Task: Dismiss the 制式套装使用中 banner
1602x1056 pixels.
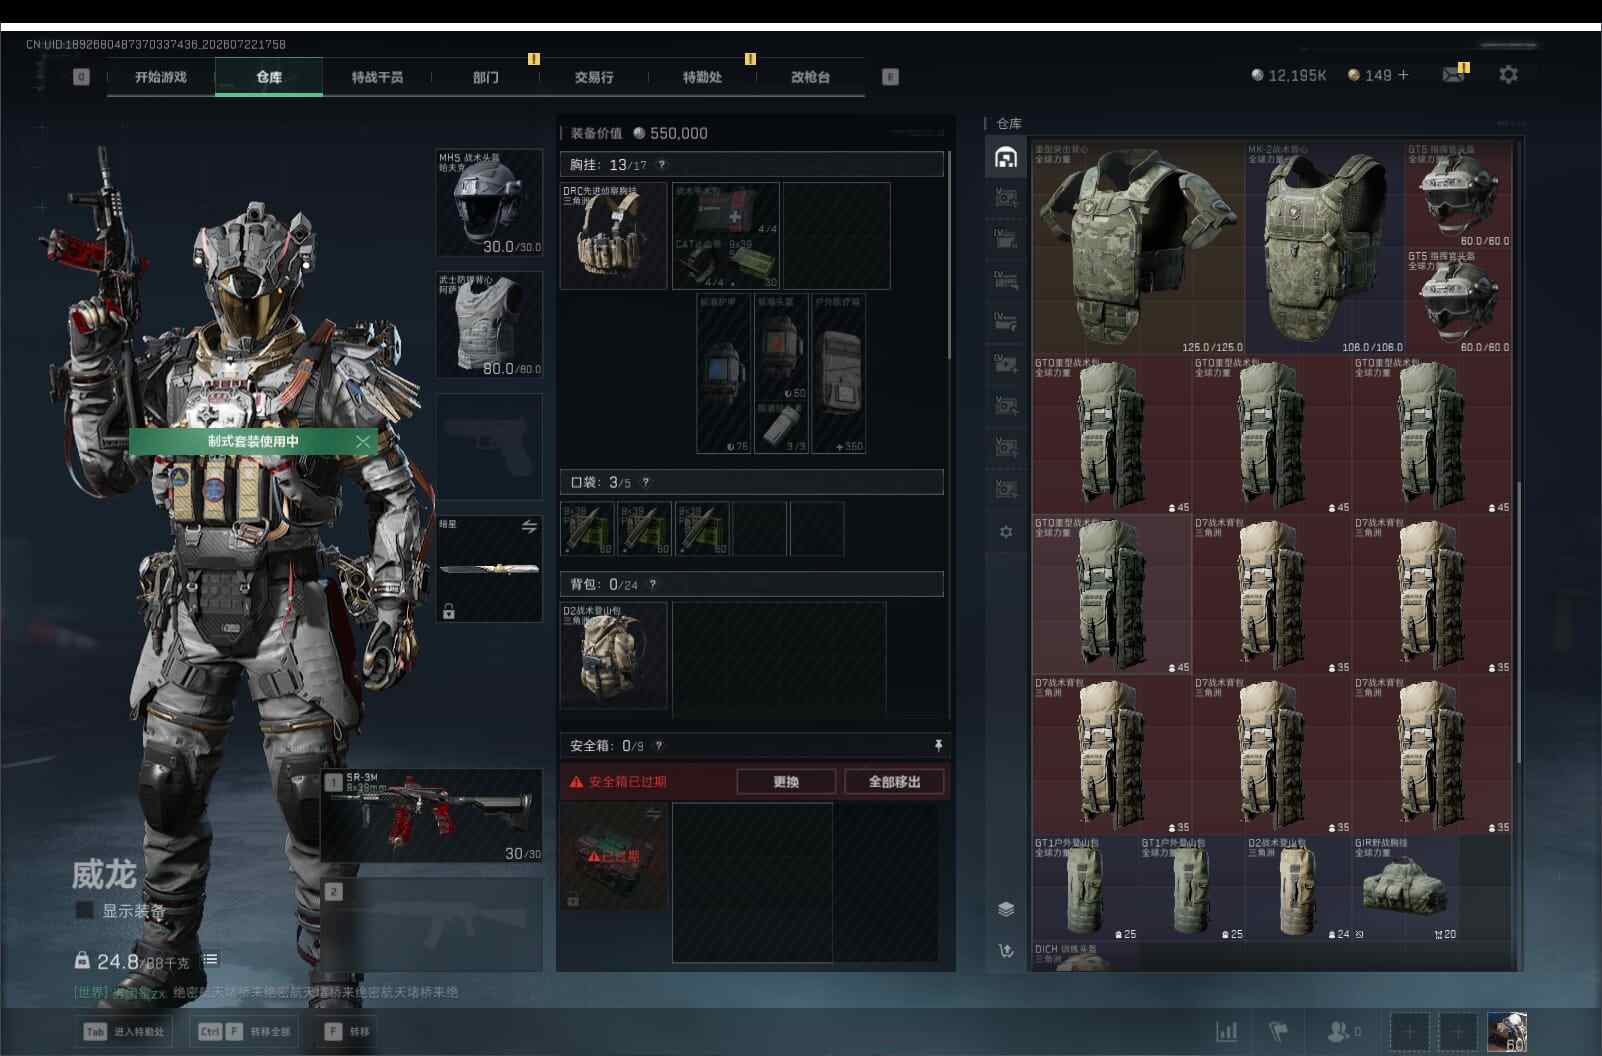Action: (x=363, y=441)
